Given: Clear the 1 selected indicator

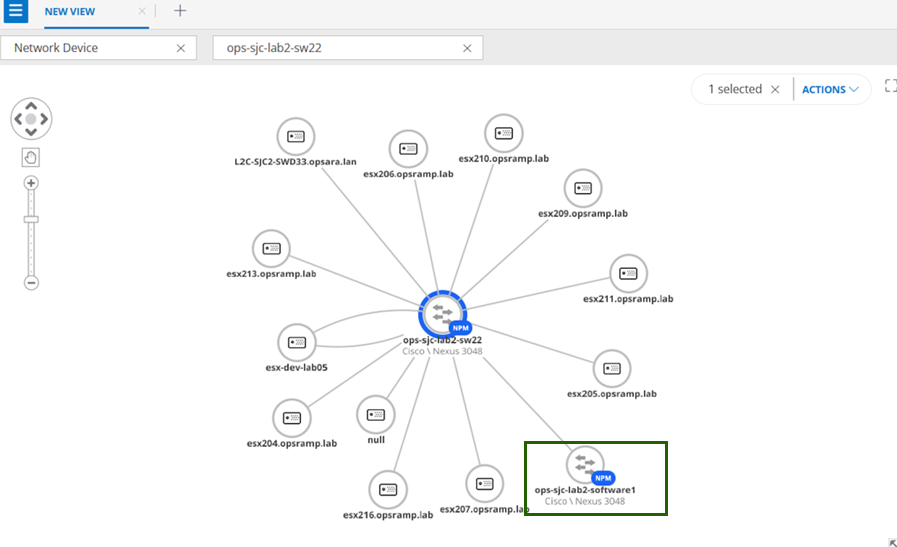Looking at the screenshot, I should (x=774, y=89).
